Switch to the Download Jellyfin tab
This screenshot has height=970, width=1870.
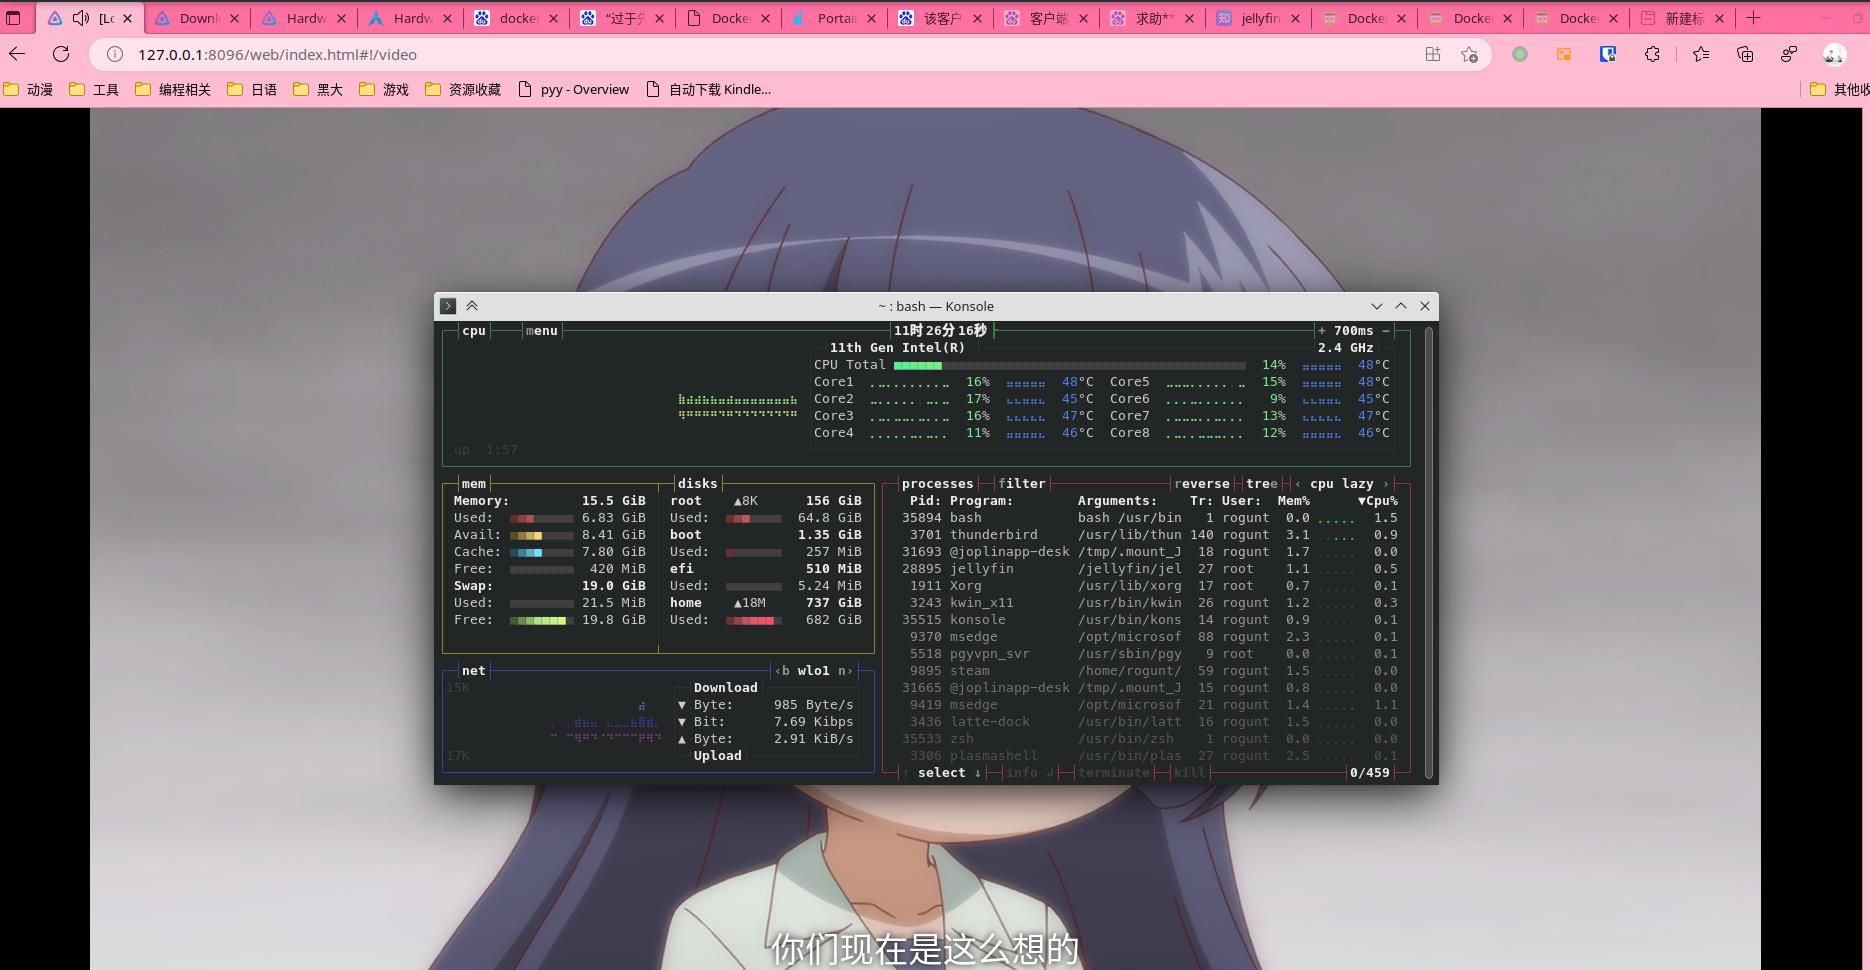tap(197, 18)
